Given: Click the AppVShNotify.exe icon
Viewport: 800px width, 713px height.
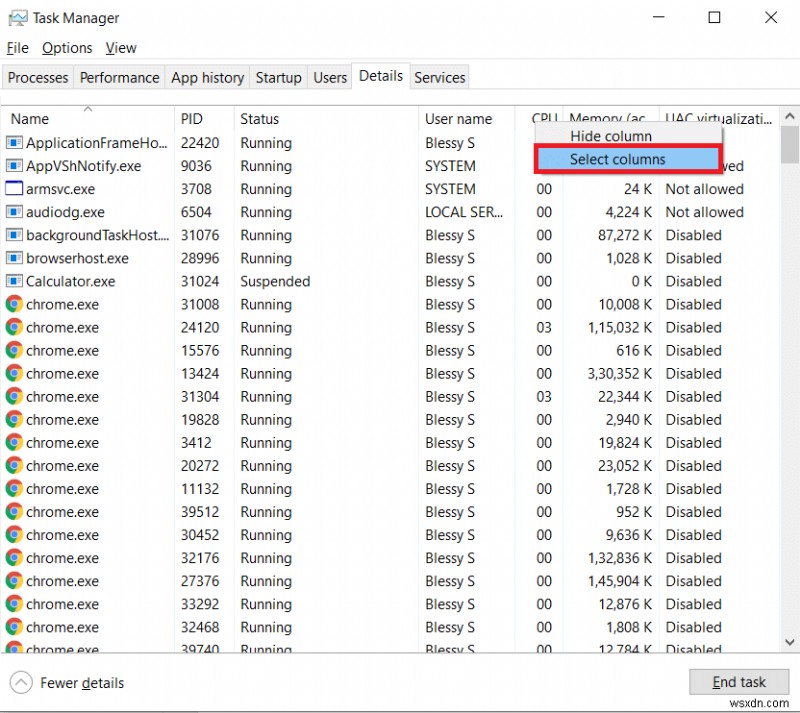Looking at the screenshot, I should pos(13,166).
